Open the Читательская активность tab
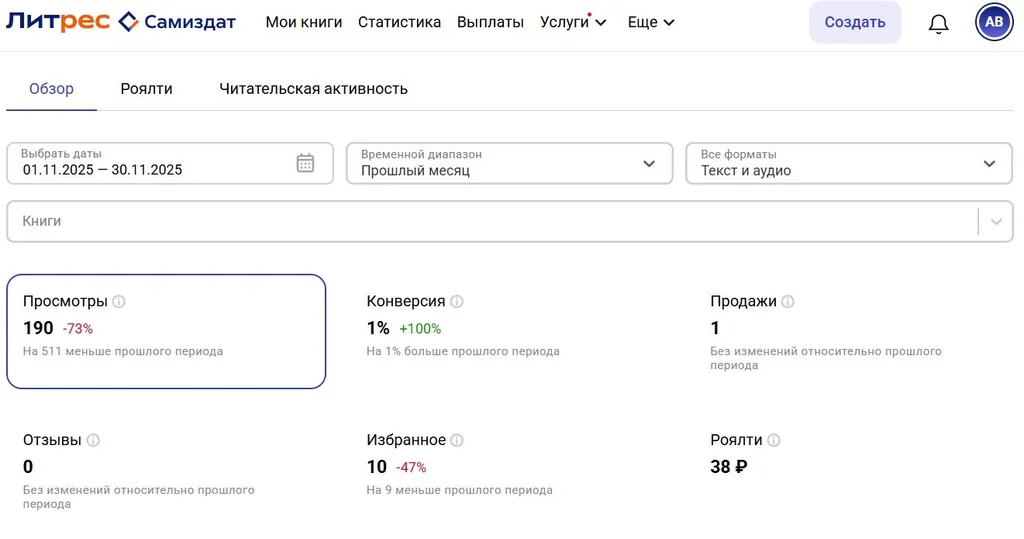 (x=313, y=89)
